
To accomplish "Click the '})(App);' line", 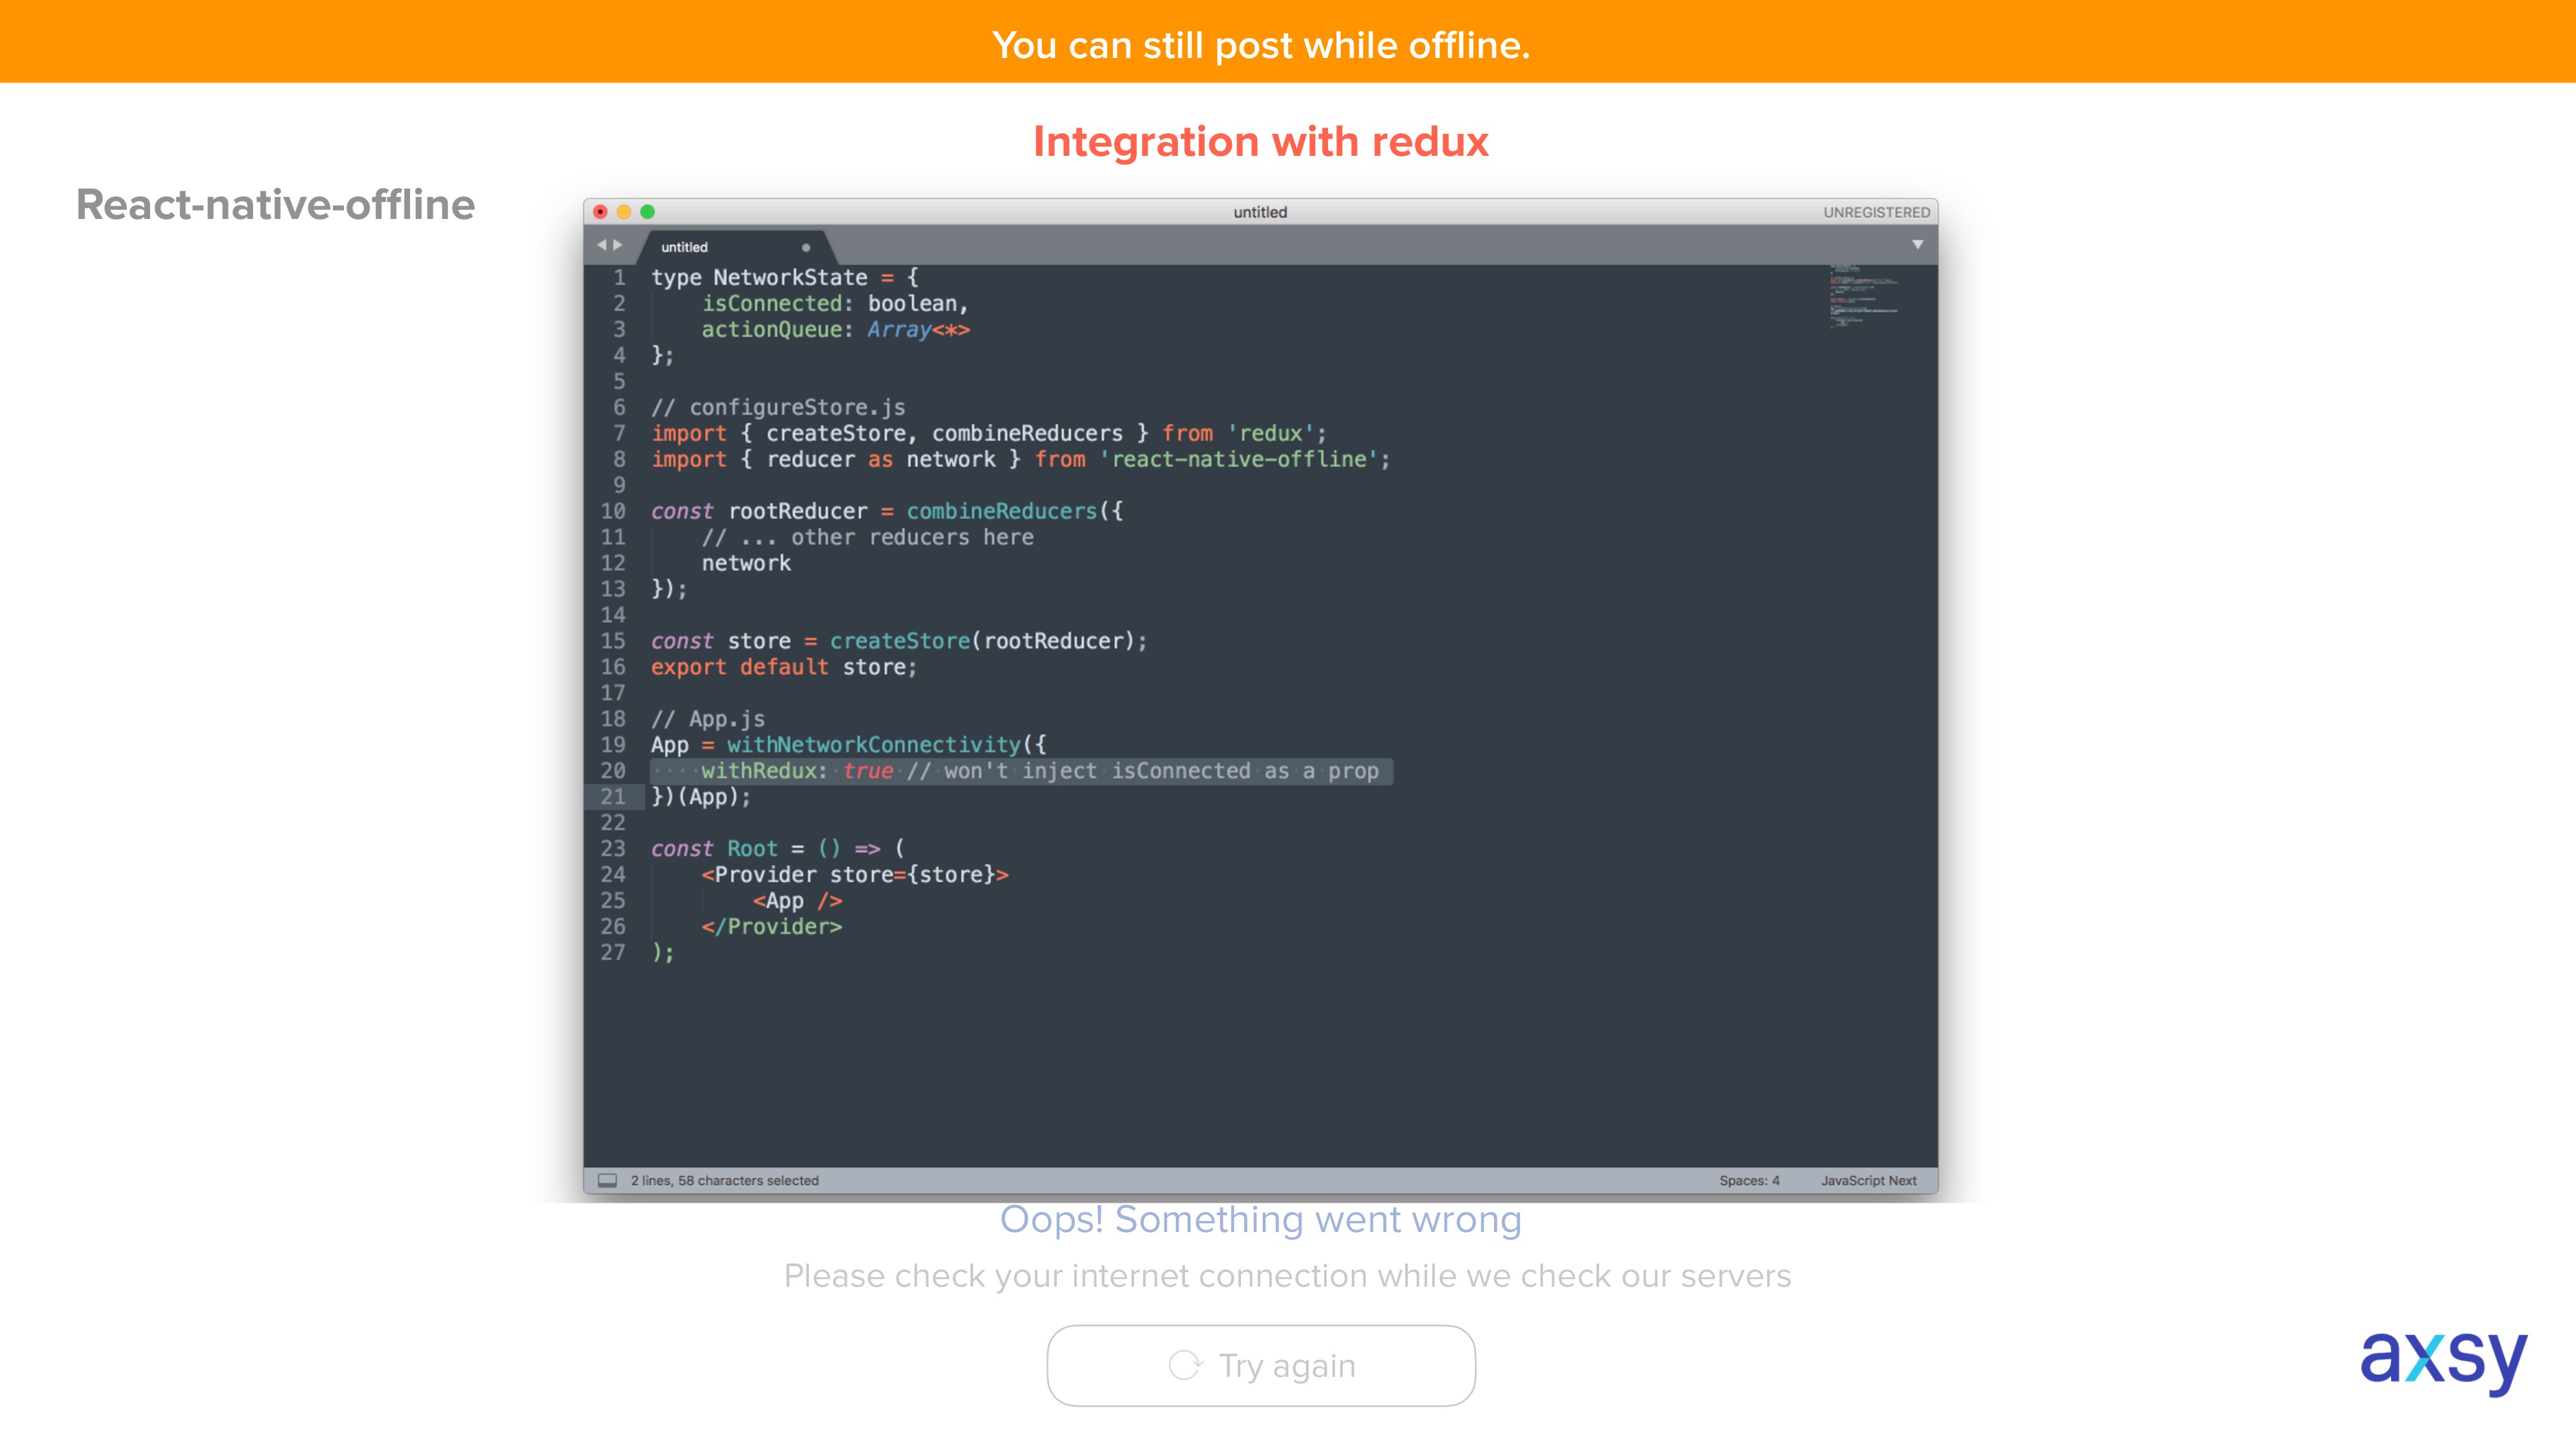I will (701, 797).
